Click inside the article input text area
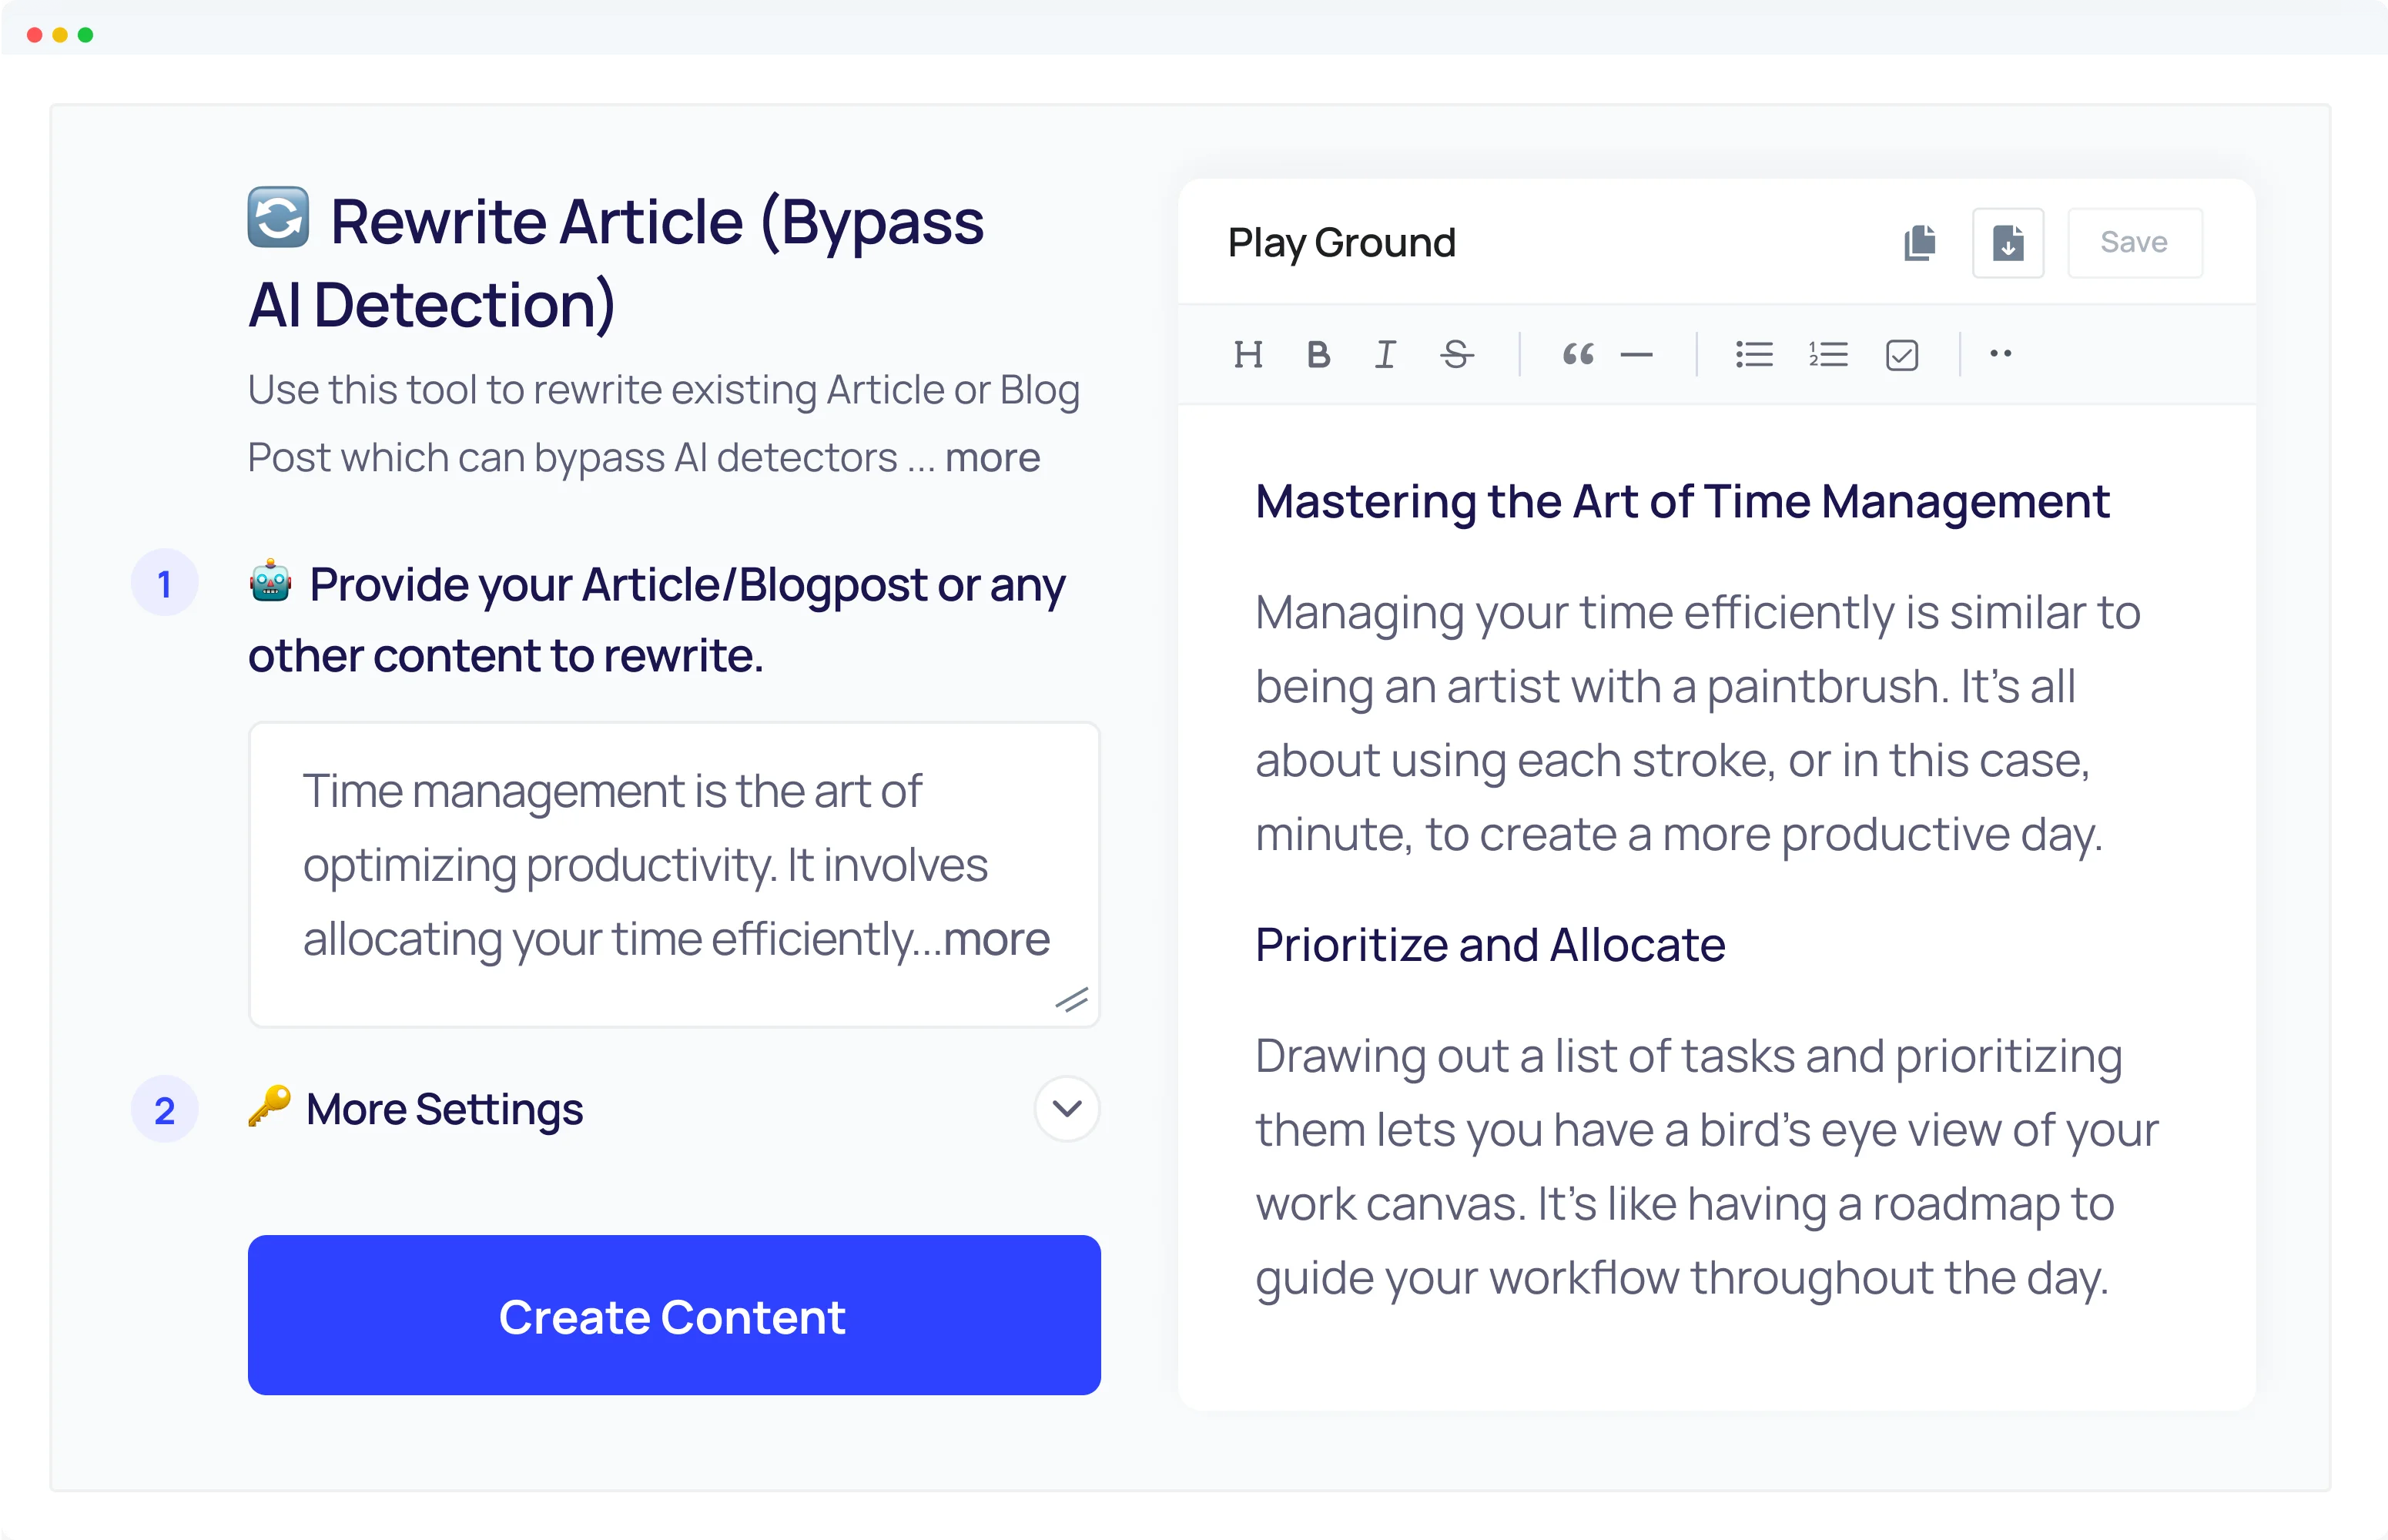The height and width of the screenshot is (1540, 2388). tap(672, 865)
